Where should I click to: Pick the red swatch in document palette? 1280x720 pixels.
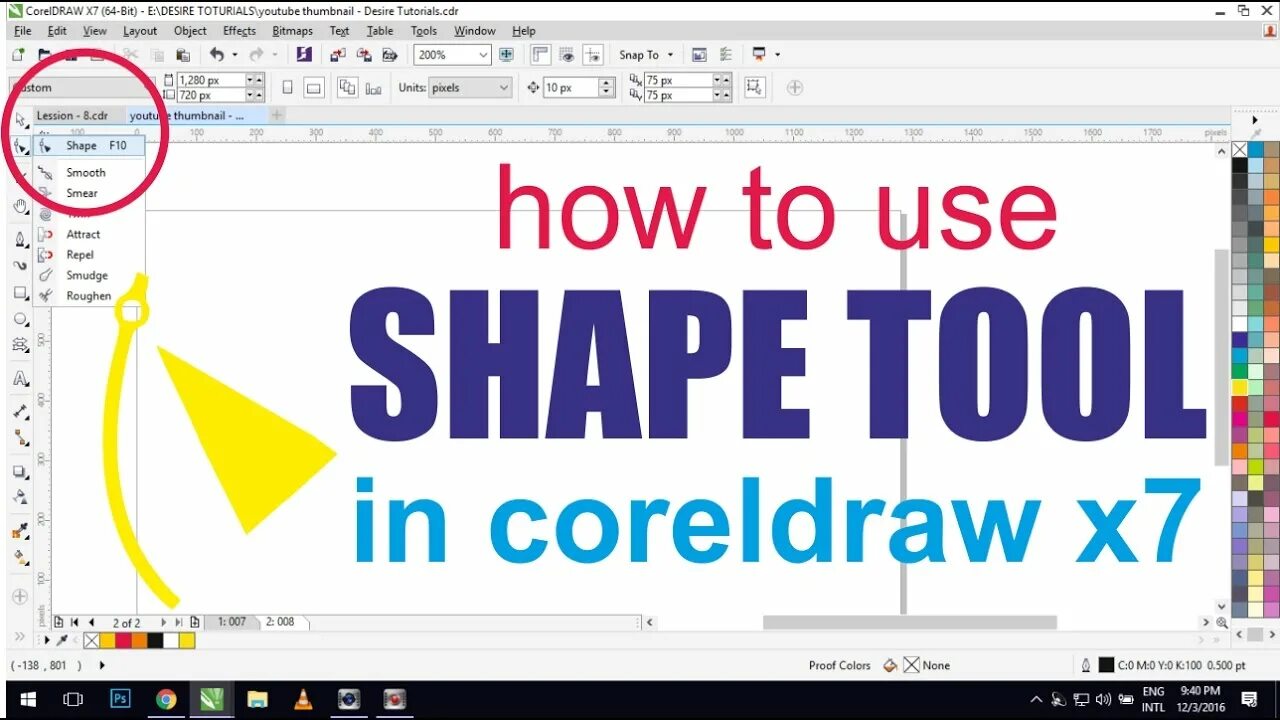123,641
